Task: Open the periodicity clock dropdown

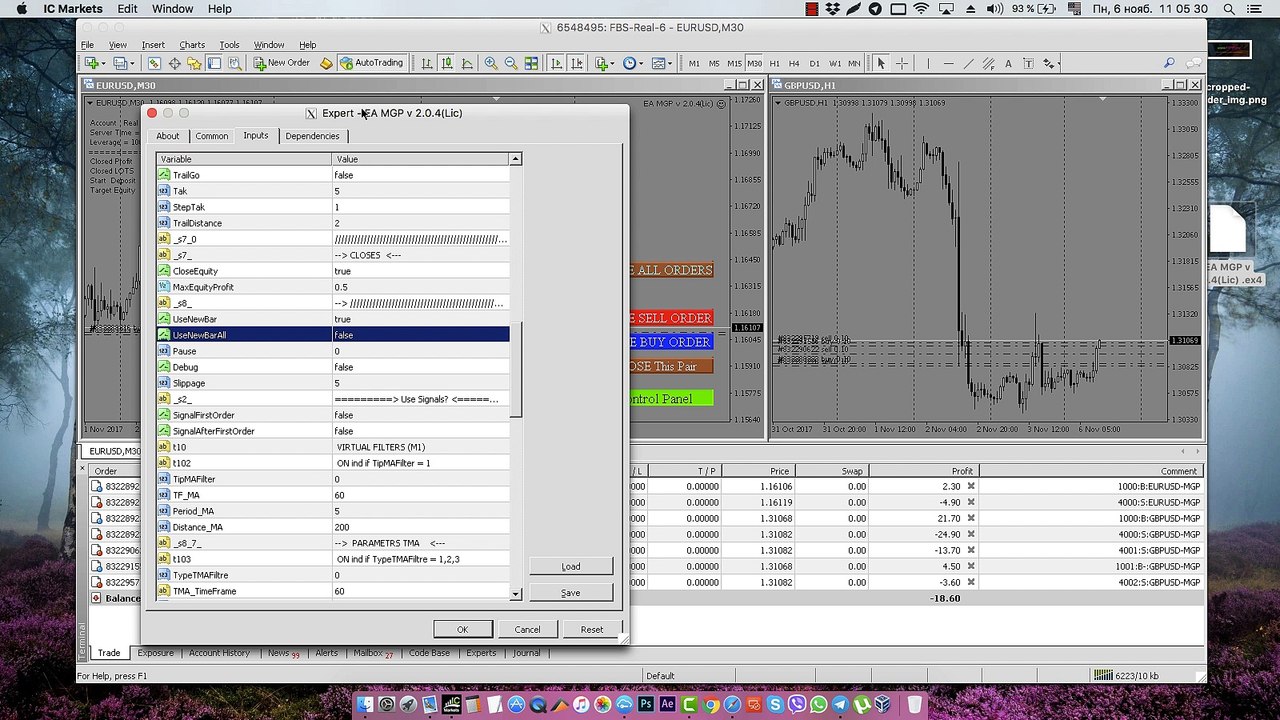Action: (633, 63)
